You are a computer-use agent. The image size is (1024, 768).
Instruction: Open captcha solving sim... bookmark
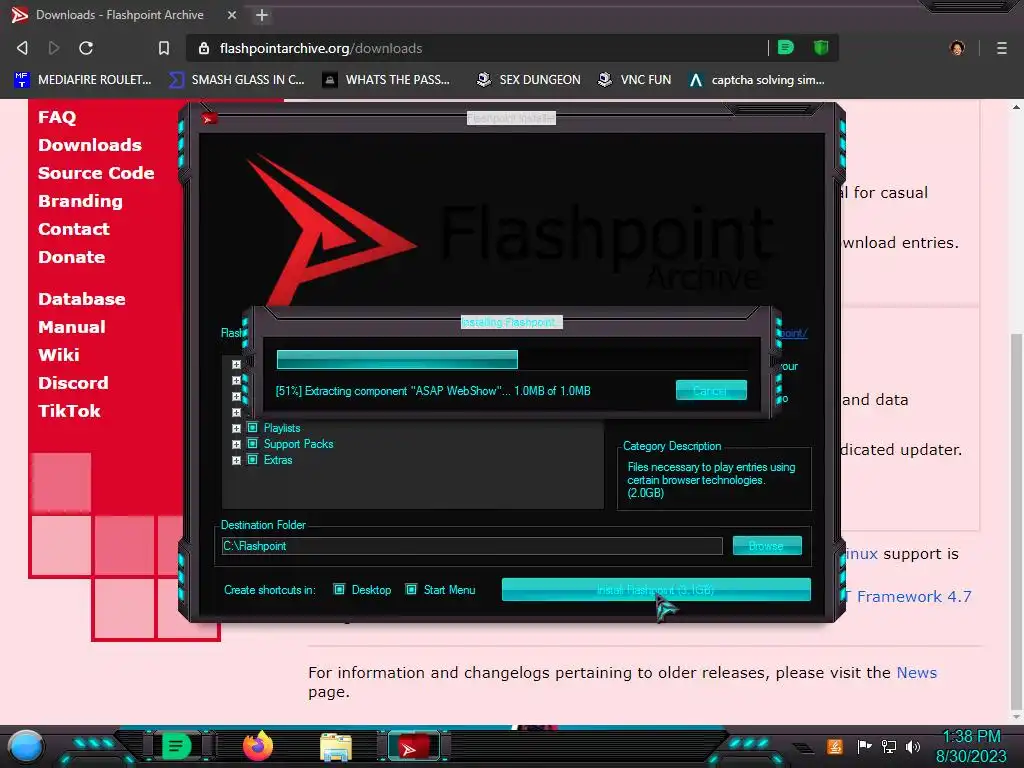coord(757,80)
